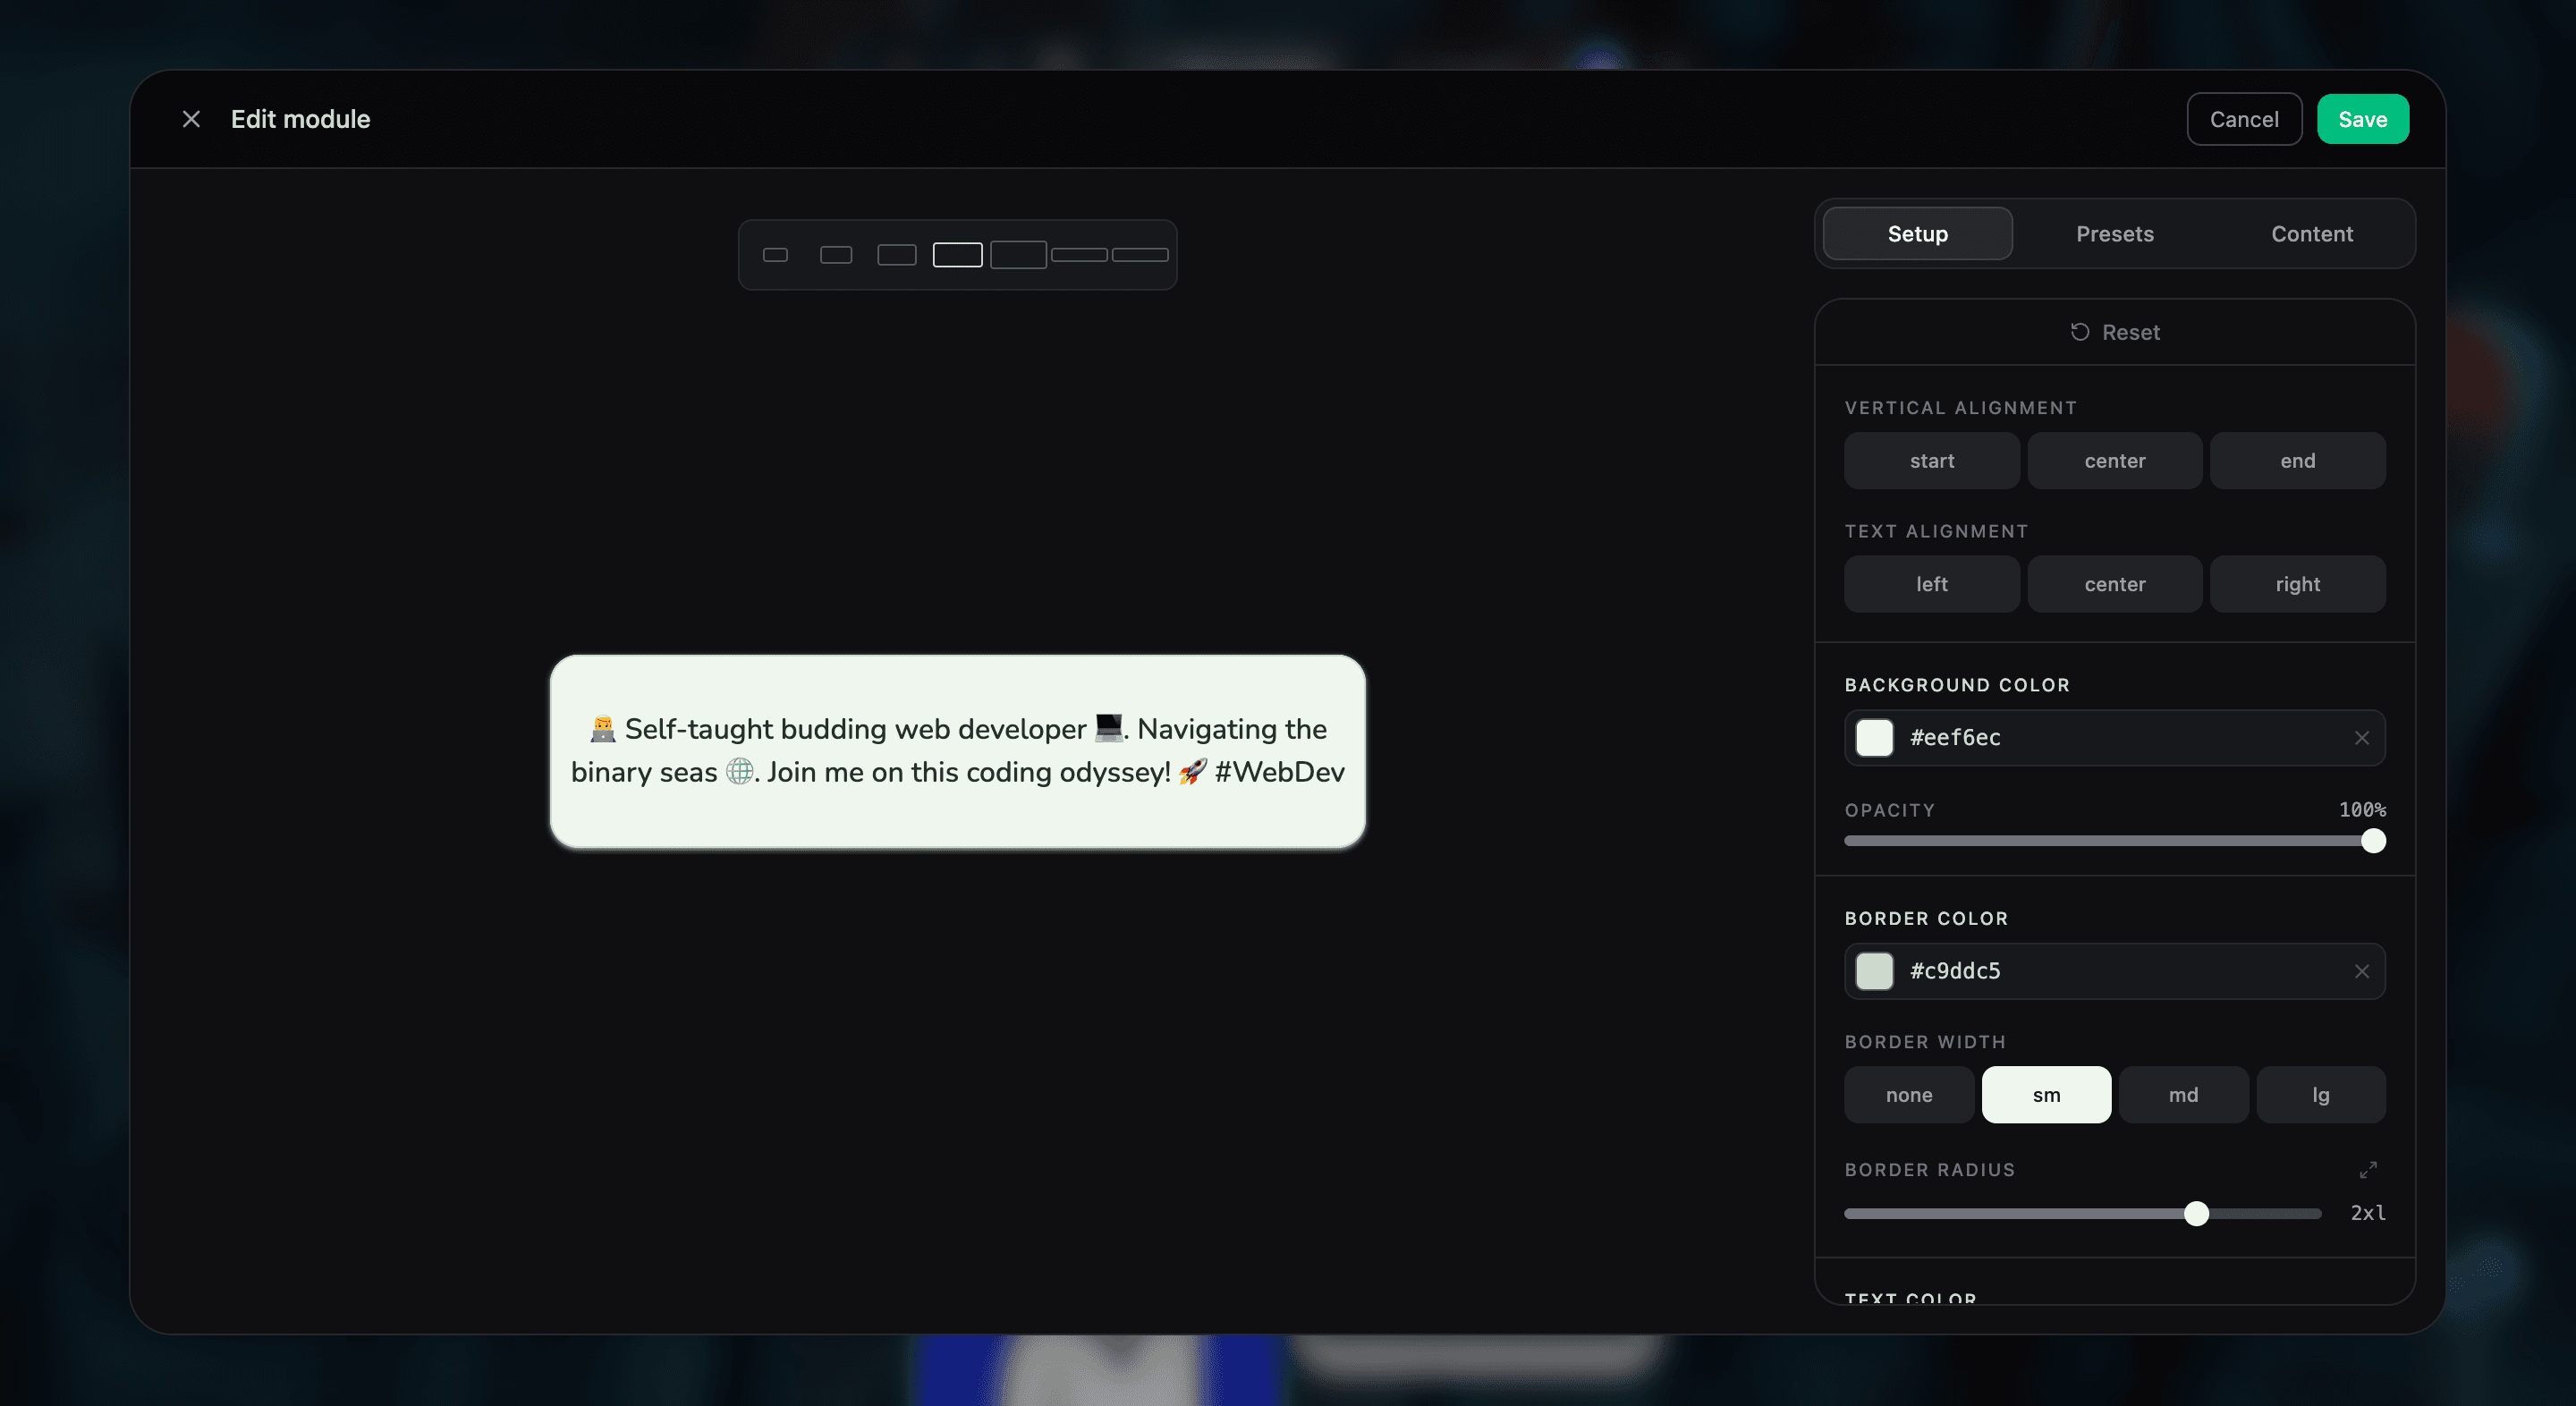Set border width to sm
This screenshot has width=2576, height=1406.
click(2046, 1095)
